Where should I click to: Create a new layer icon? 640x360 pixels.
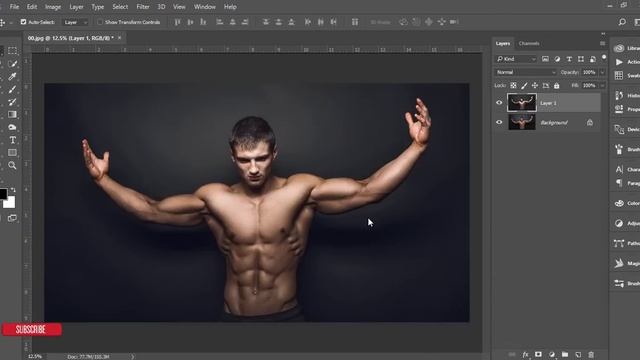click(x=578, y=354)
